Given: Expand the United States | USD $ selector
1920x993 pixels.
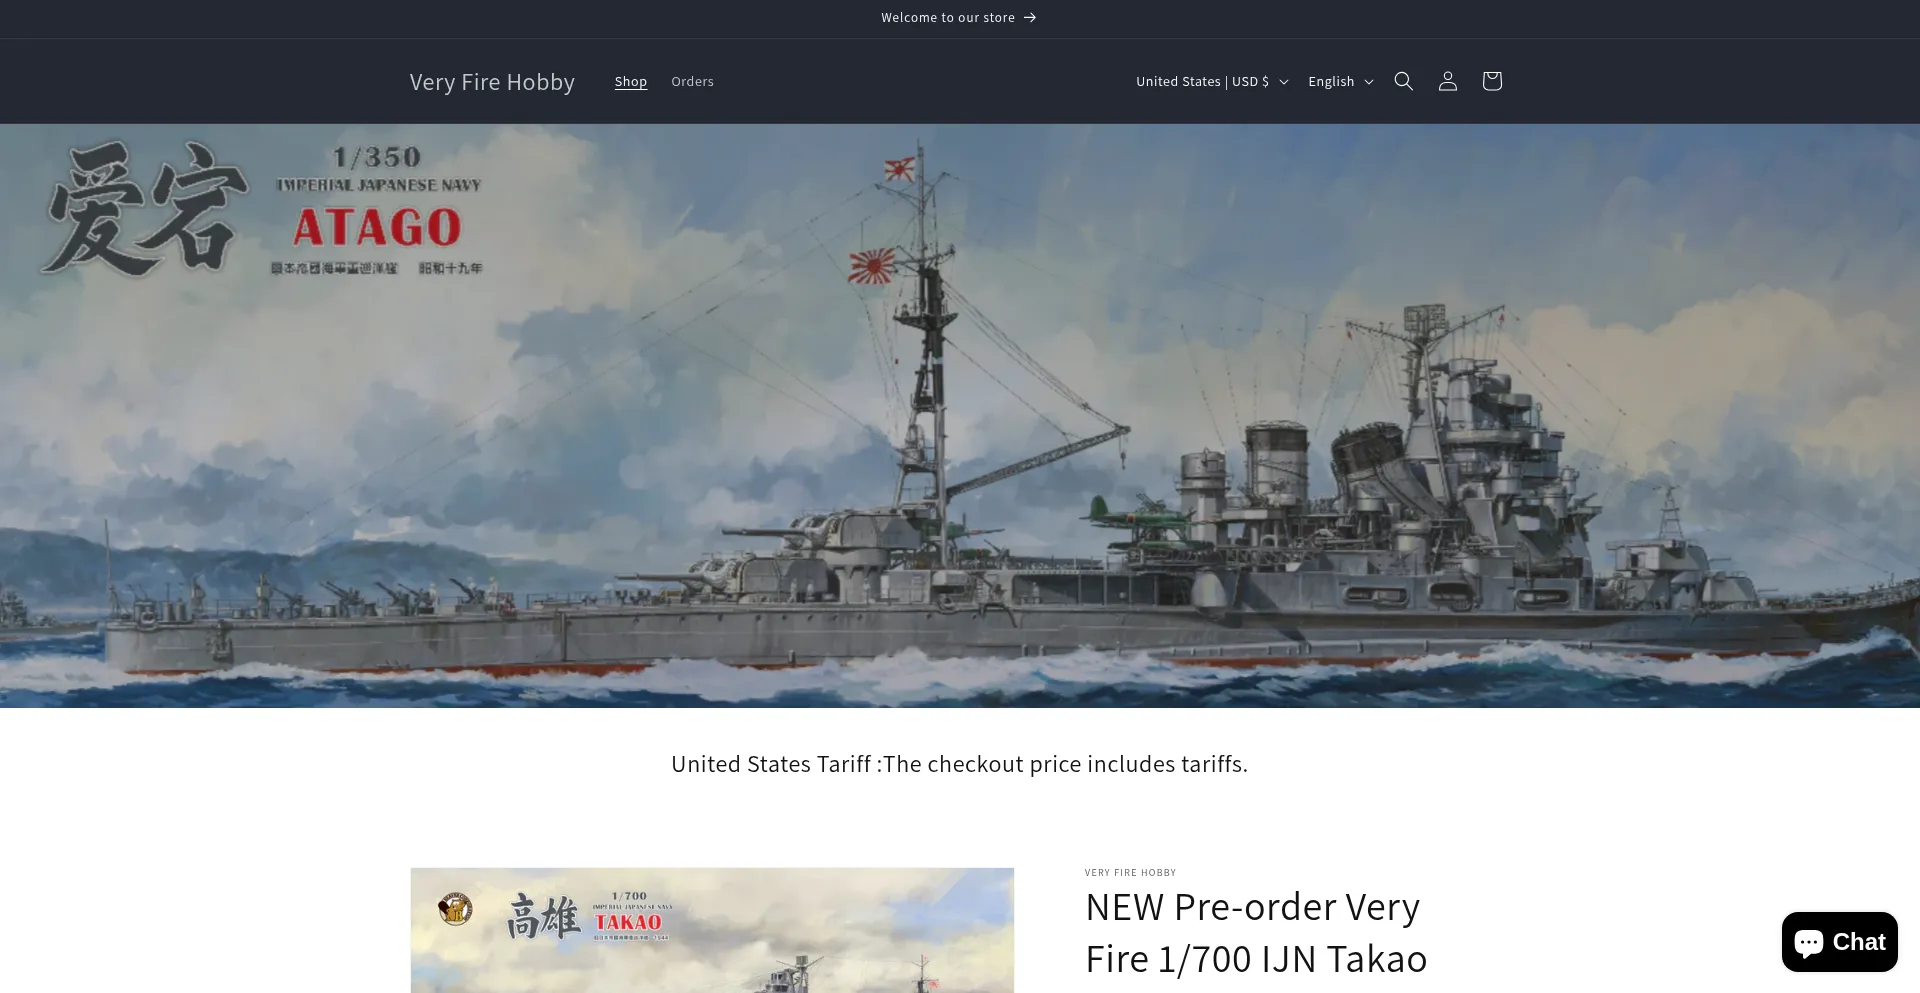Looking at the screenshot, I should point(1212,81).
